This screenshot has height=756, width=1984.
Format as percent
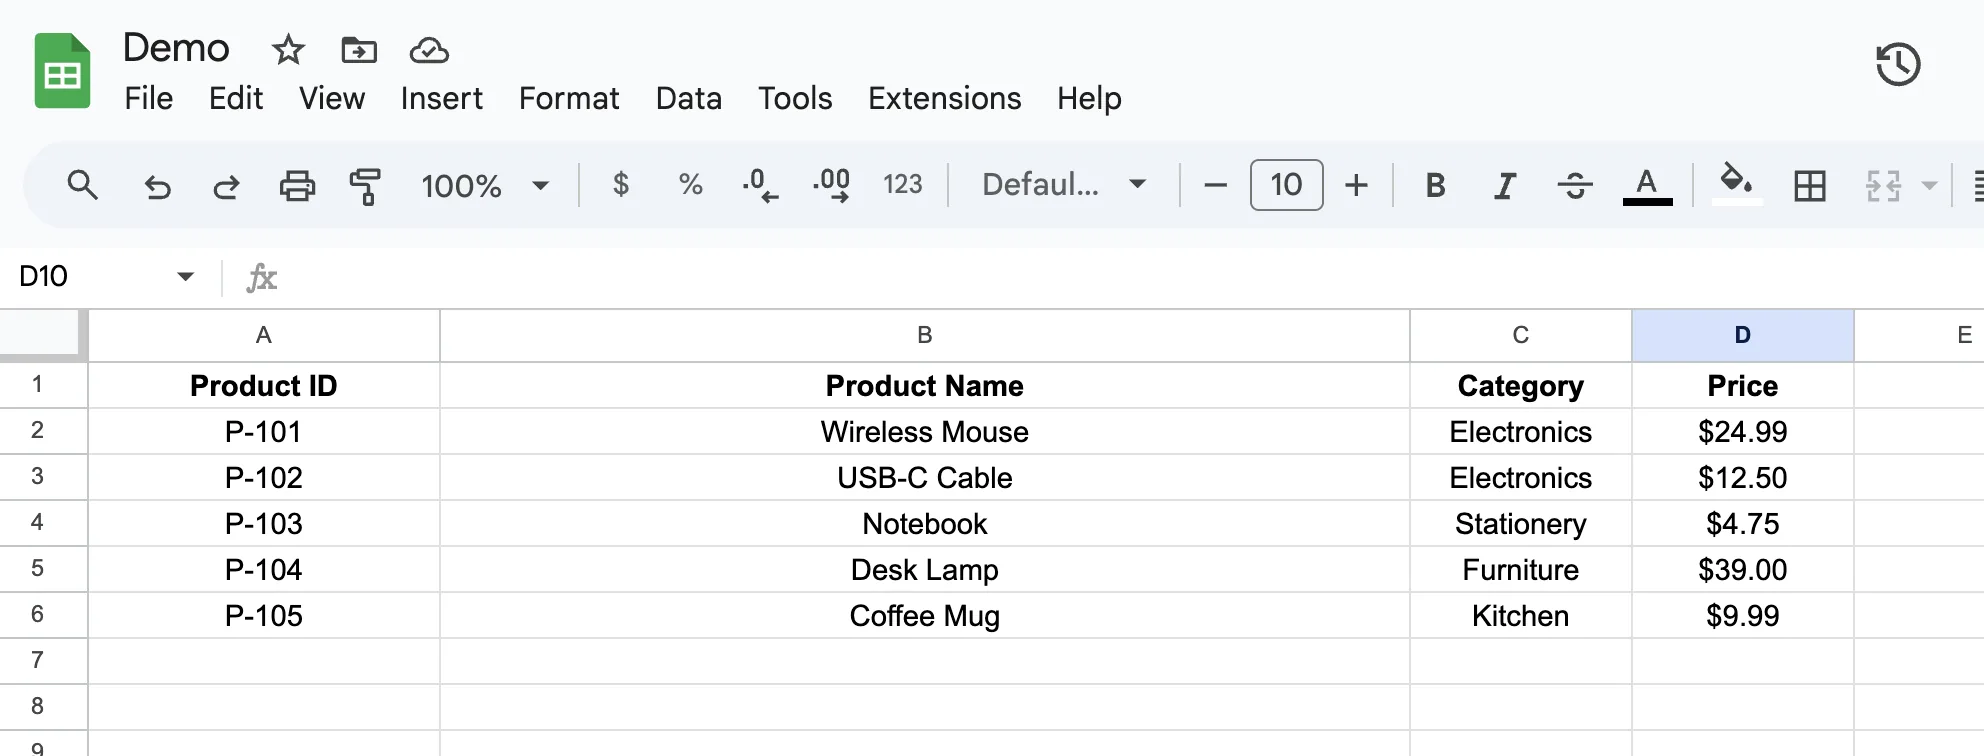pyautogui.click(x=690, y=184)
